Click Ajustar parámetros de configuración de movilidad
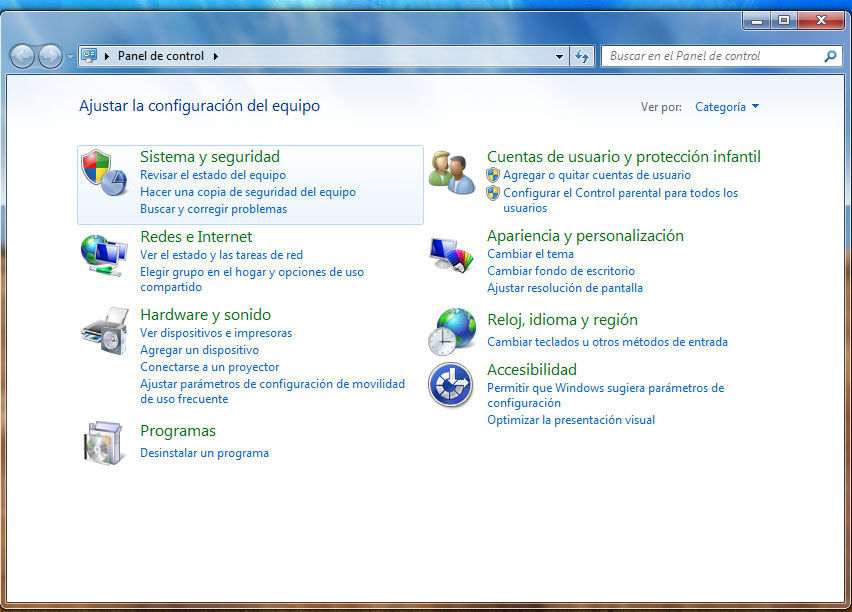The height and width of the screenshot is (612, 852). 272,391
